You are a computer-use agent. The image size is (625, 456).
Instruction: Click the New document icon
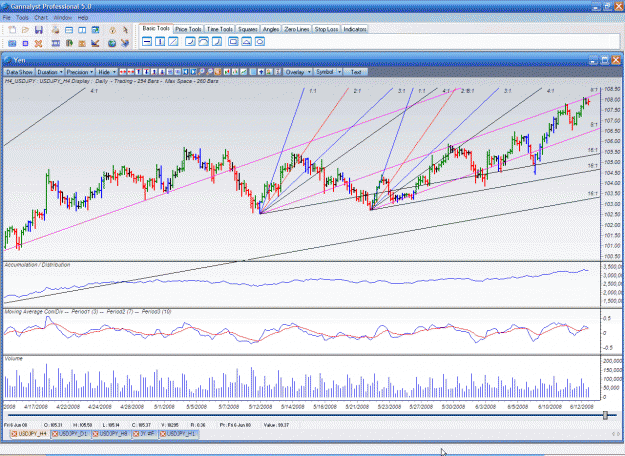[x=12, y=30]
